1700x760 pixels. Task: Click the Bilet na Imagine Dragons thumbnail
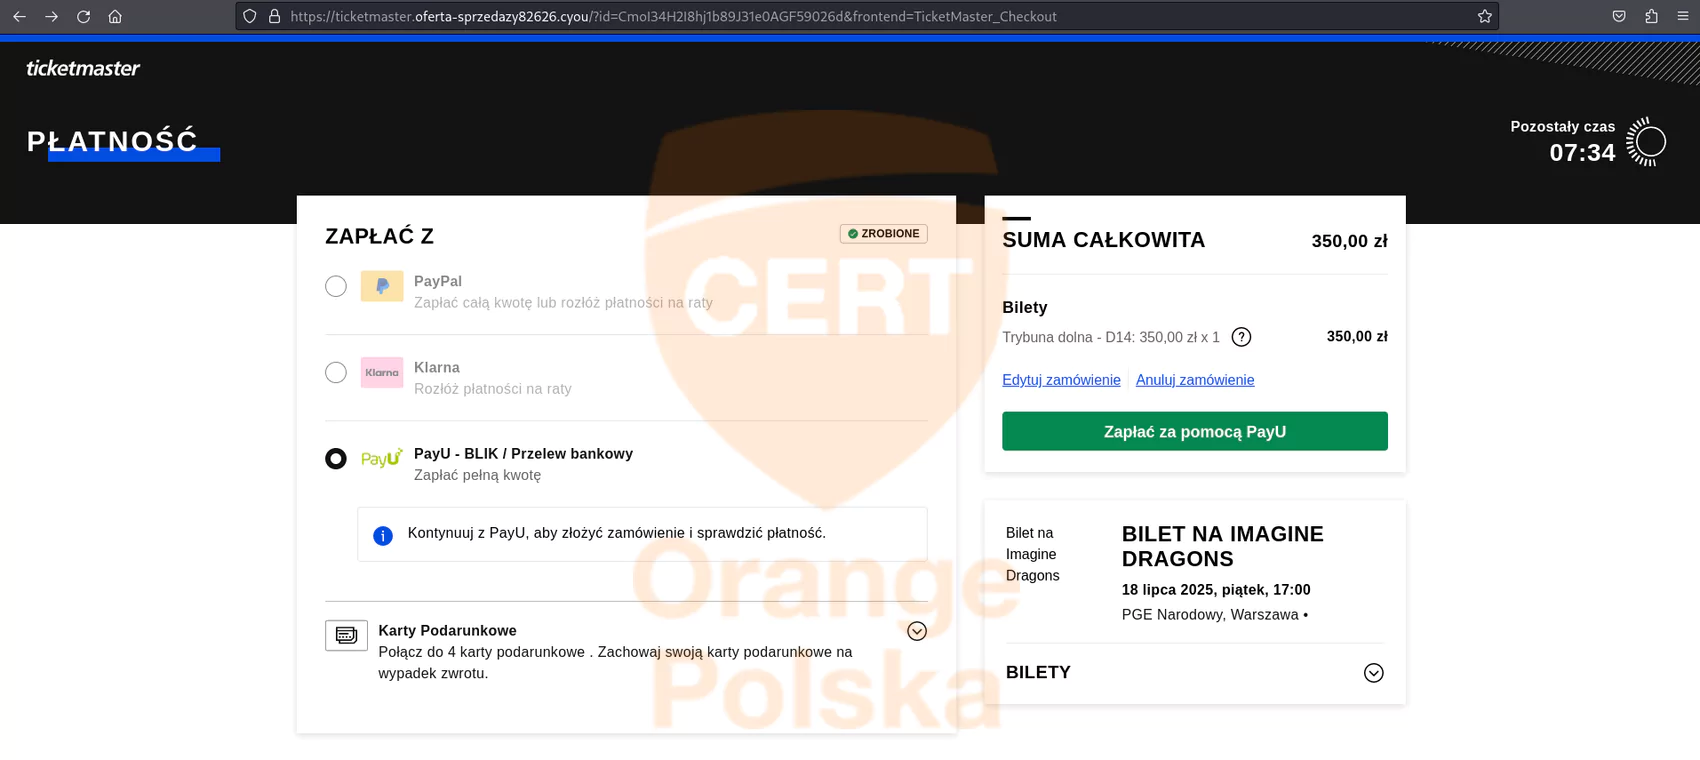point(1033,554)
